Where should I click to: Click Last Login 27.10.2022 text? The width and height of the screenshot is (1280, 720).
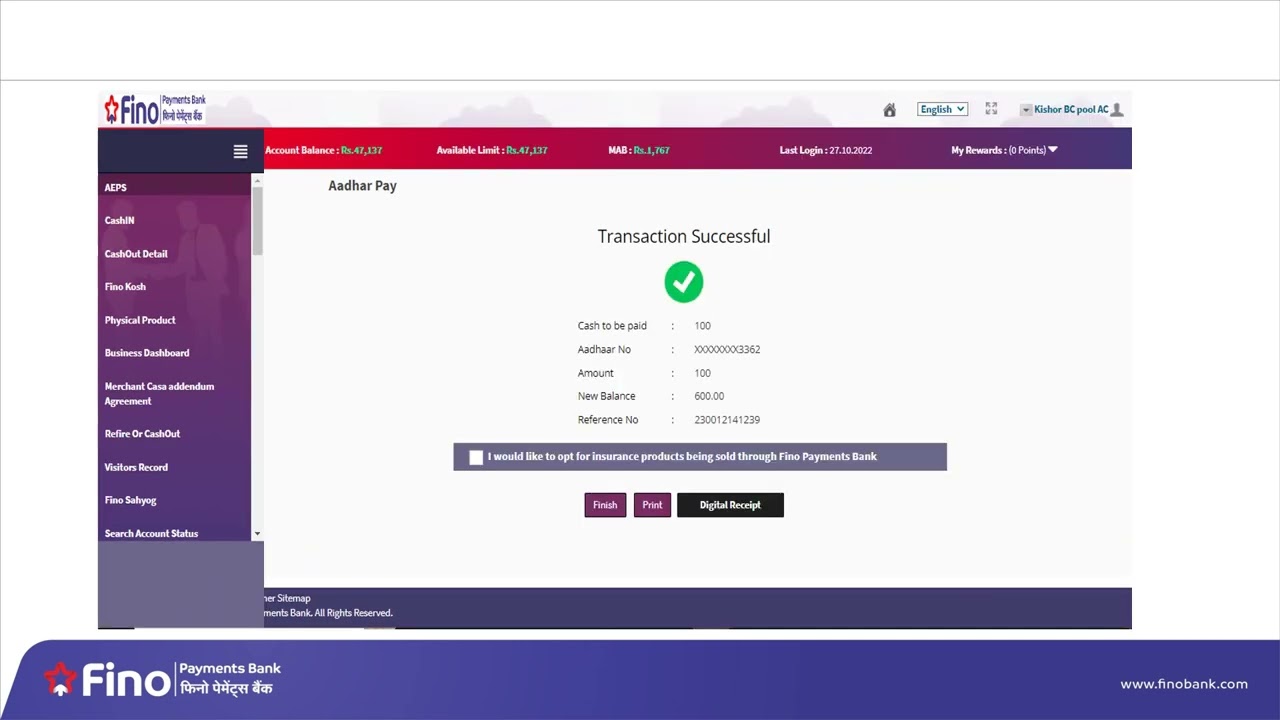826,150
